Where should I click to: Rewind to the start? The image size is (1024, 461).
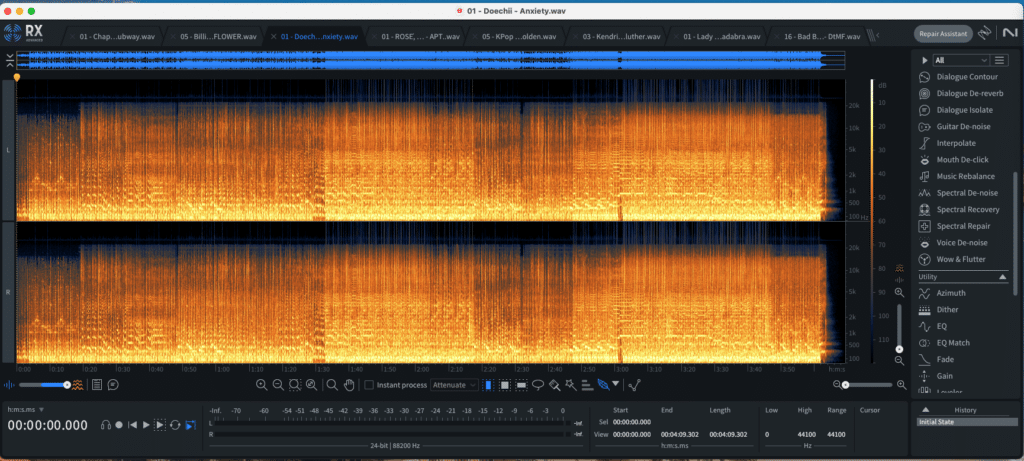coord(133,425)
